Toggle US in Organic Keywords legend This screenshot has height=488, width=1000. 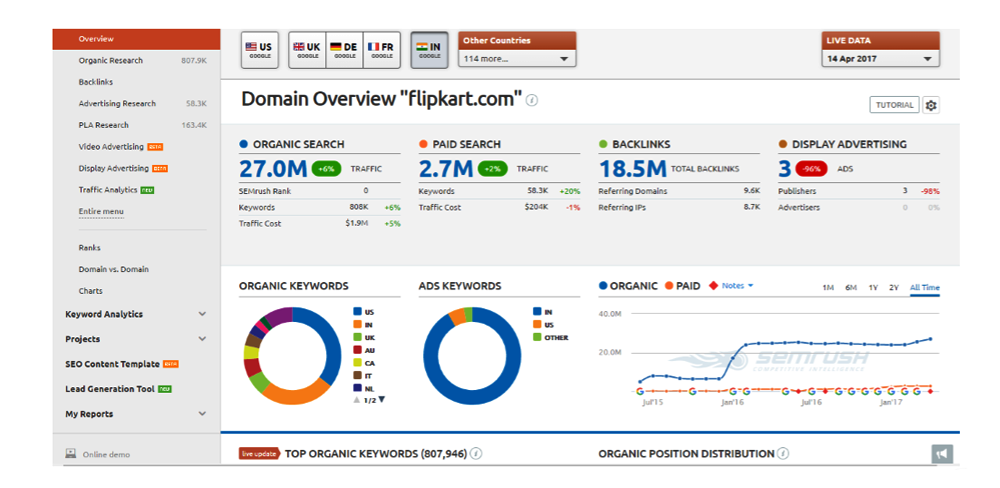364,312
